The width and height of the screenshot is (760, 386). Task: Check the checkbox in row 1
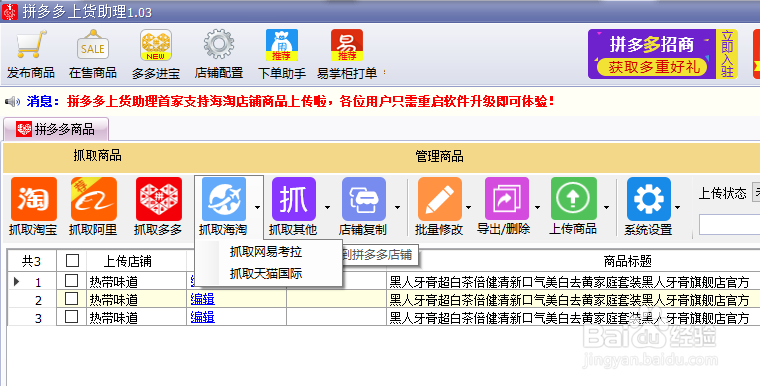tap(72, 281)
